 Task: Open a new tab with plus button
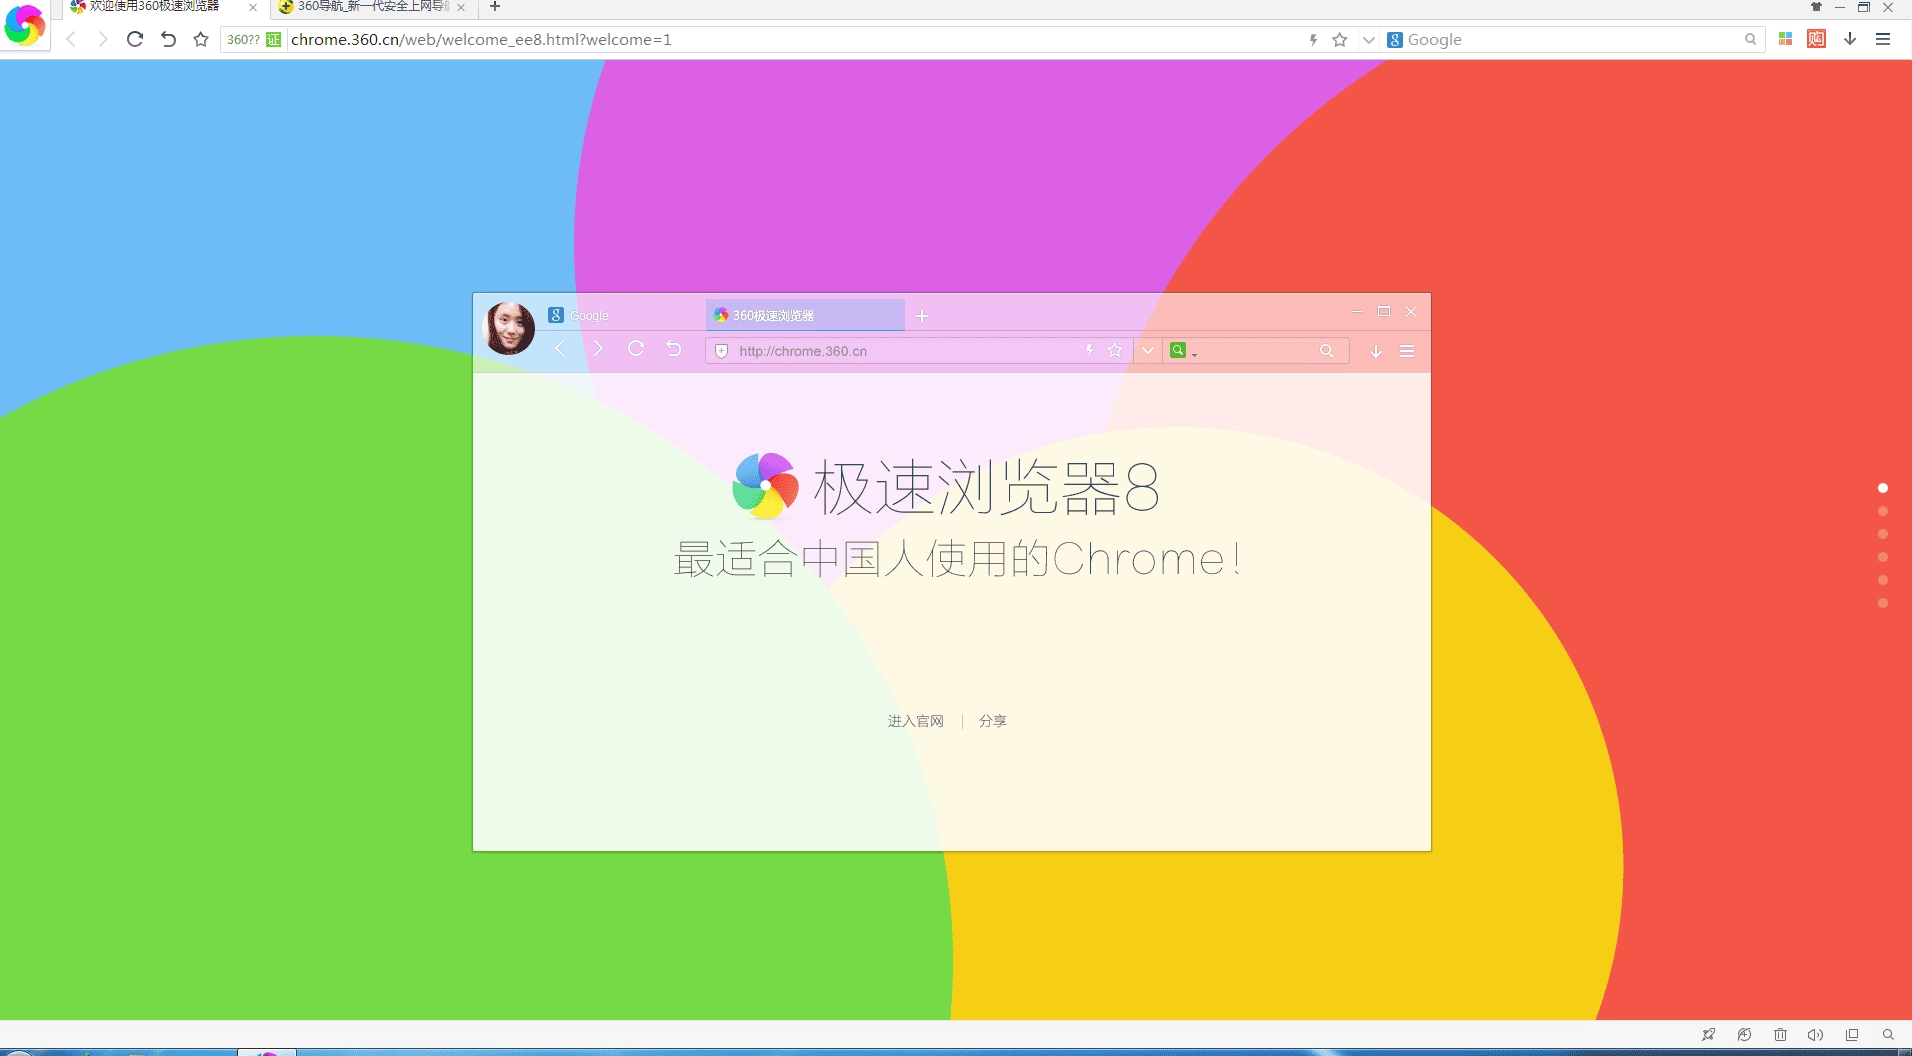click(494, 7)
